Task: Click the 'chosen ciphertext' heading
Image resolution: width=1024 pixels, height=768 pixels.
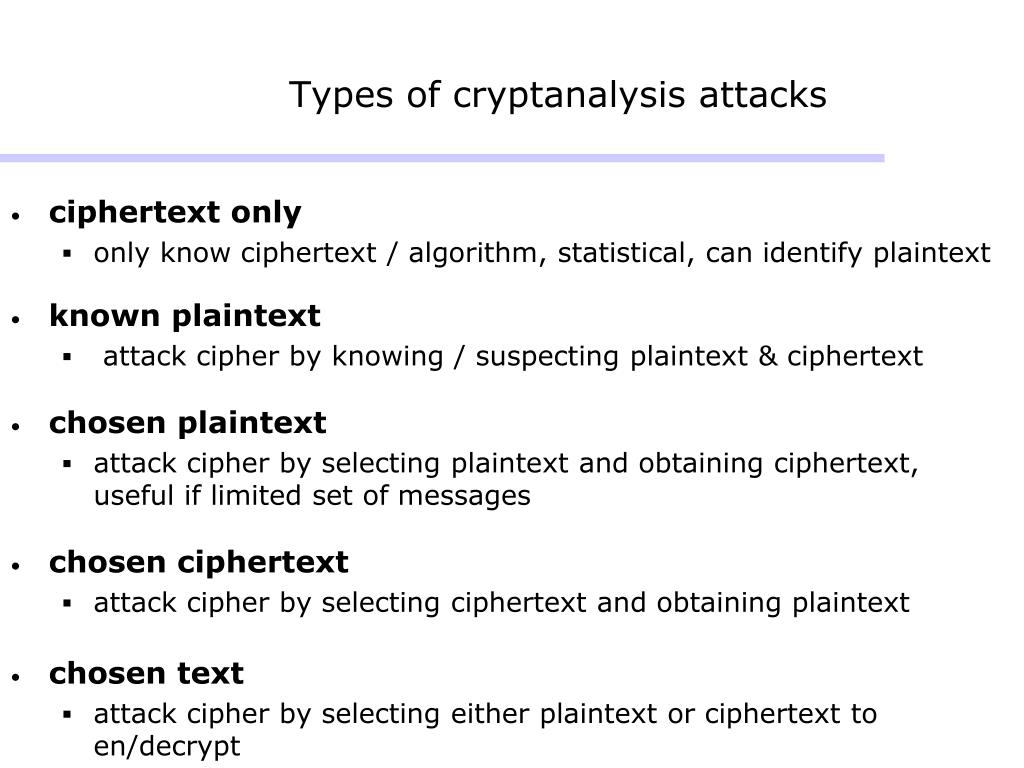Action: 199,562
